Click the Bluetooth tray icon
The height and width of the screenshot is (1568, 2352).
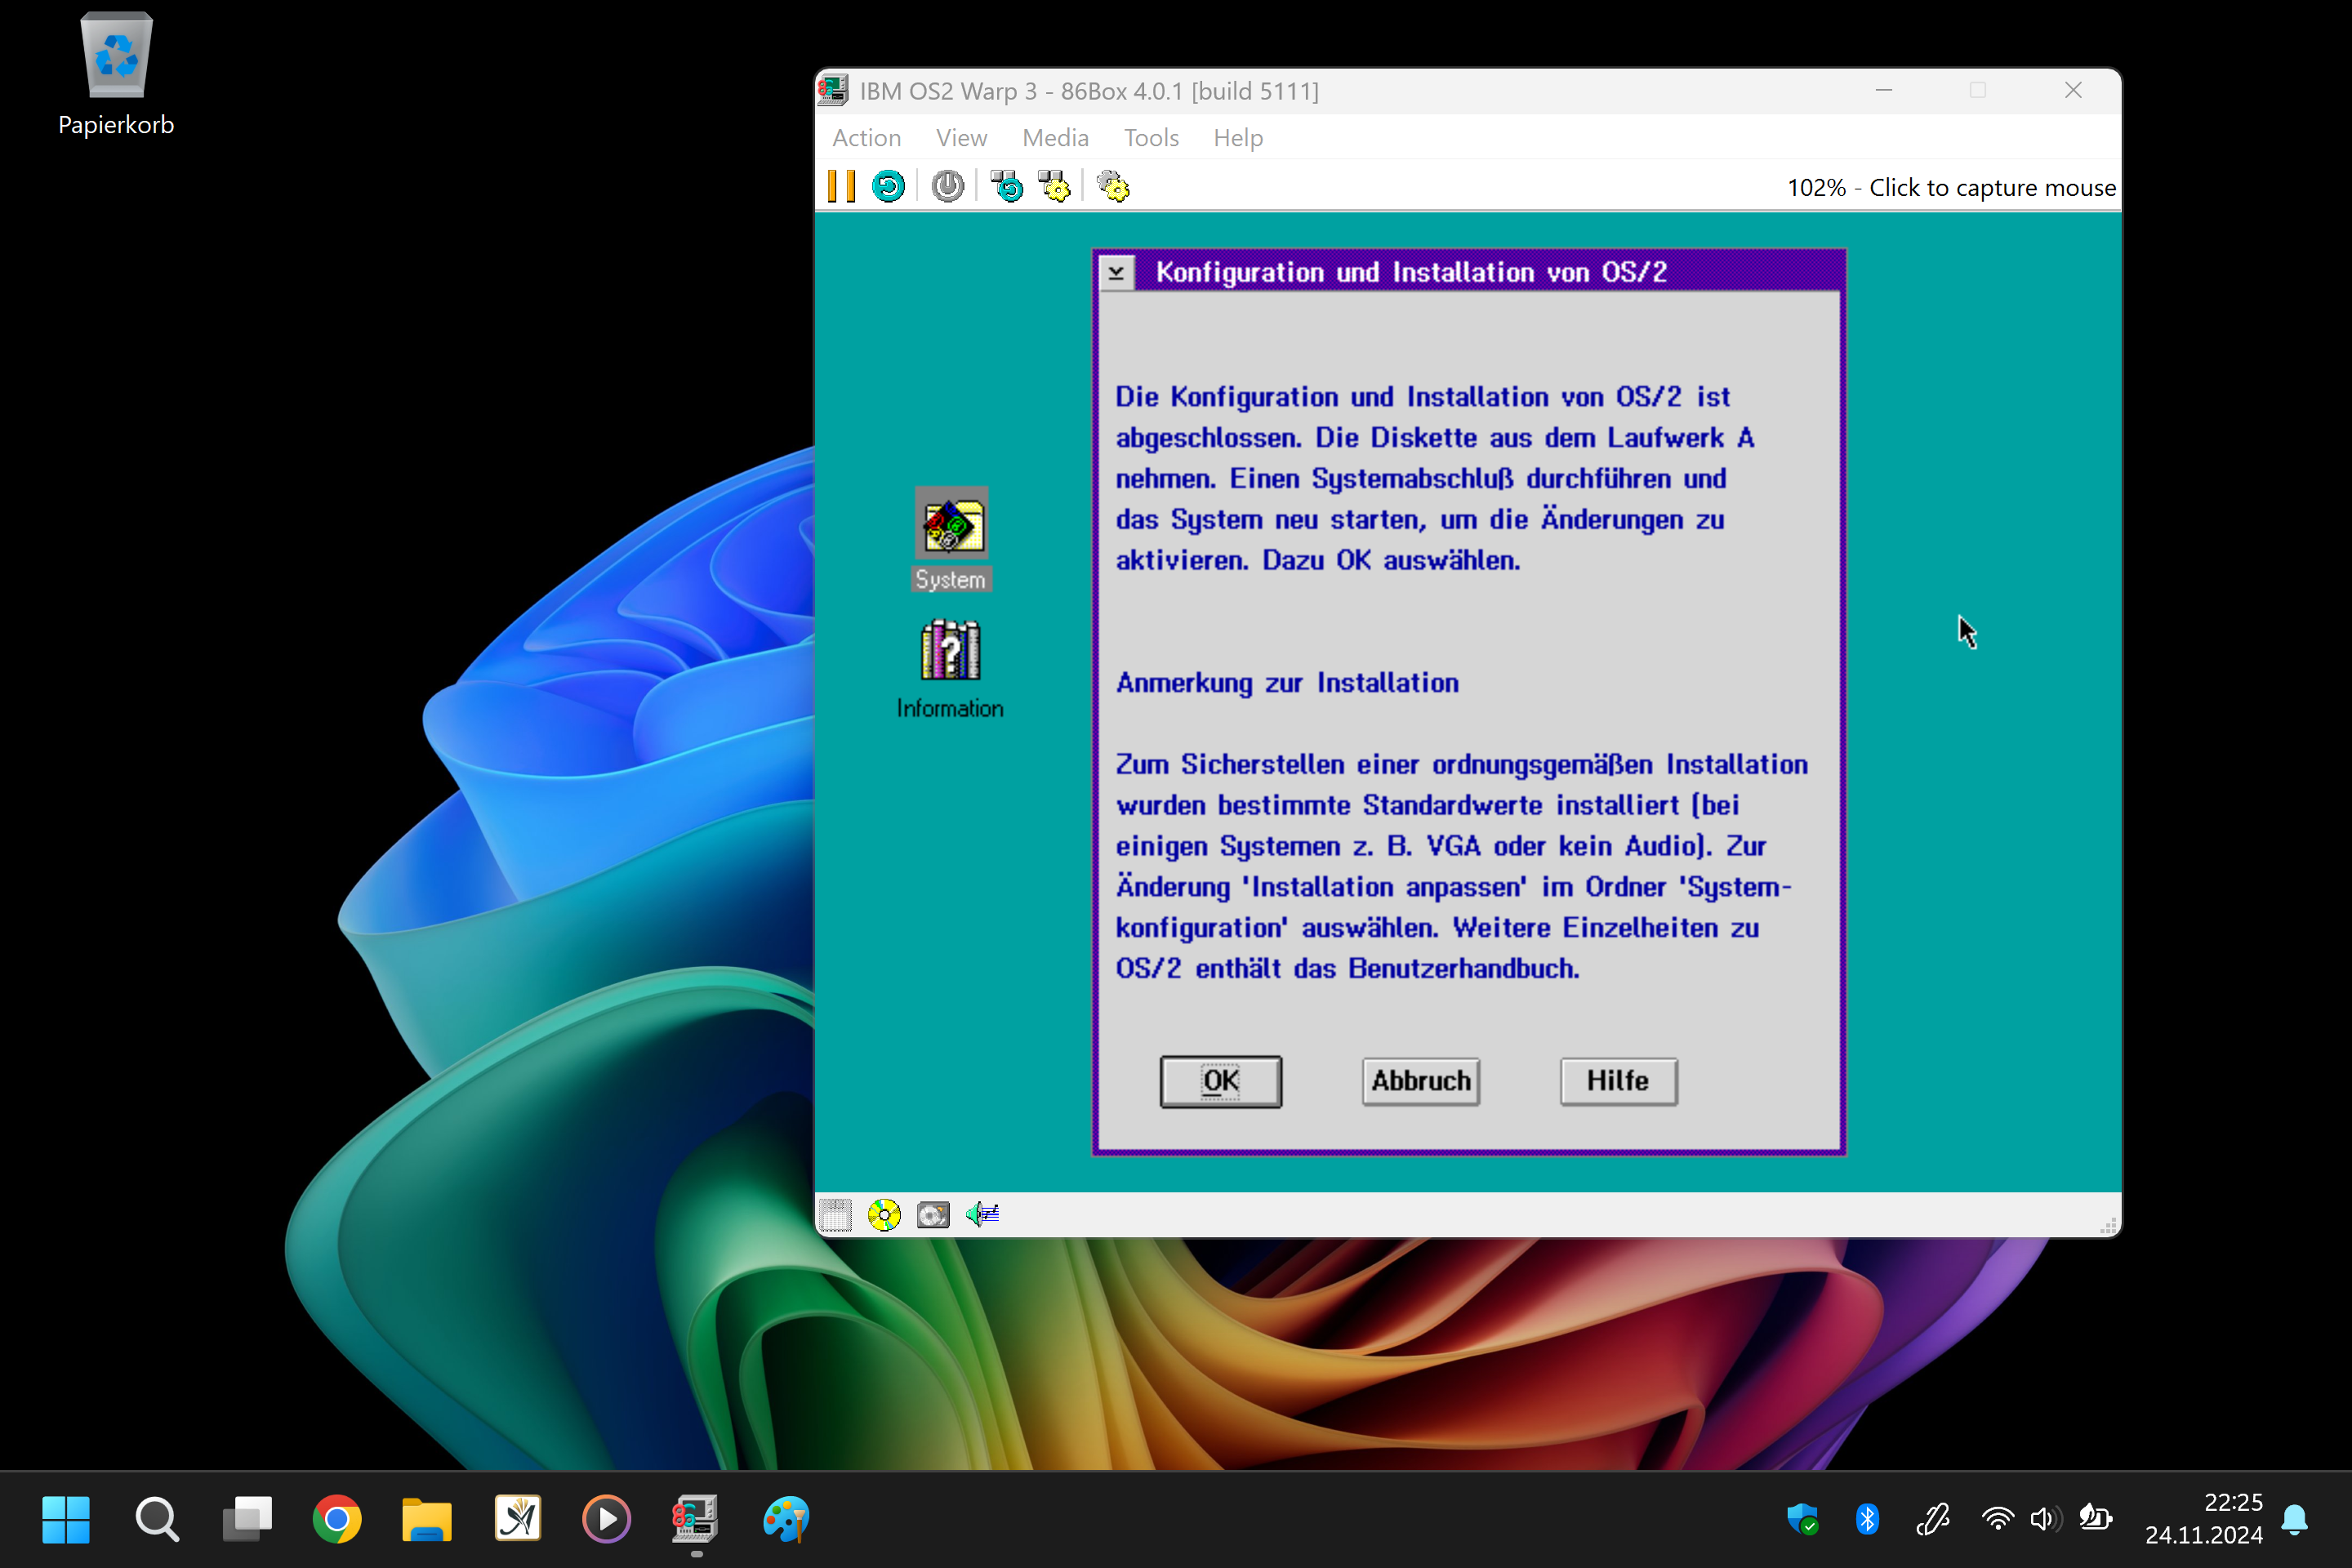click(1867, 1520)
